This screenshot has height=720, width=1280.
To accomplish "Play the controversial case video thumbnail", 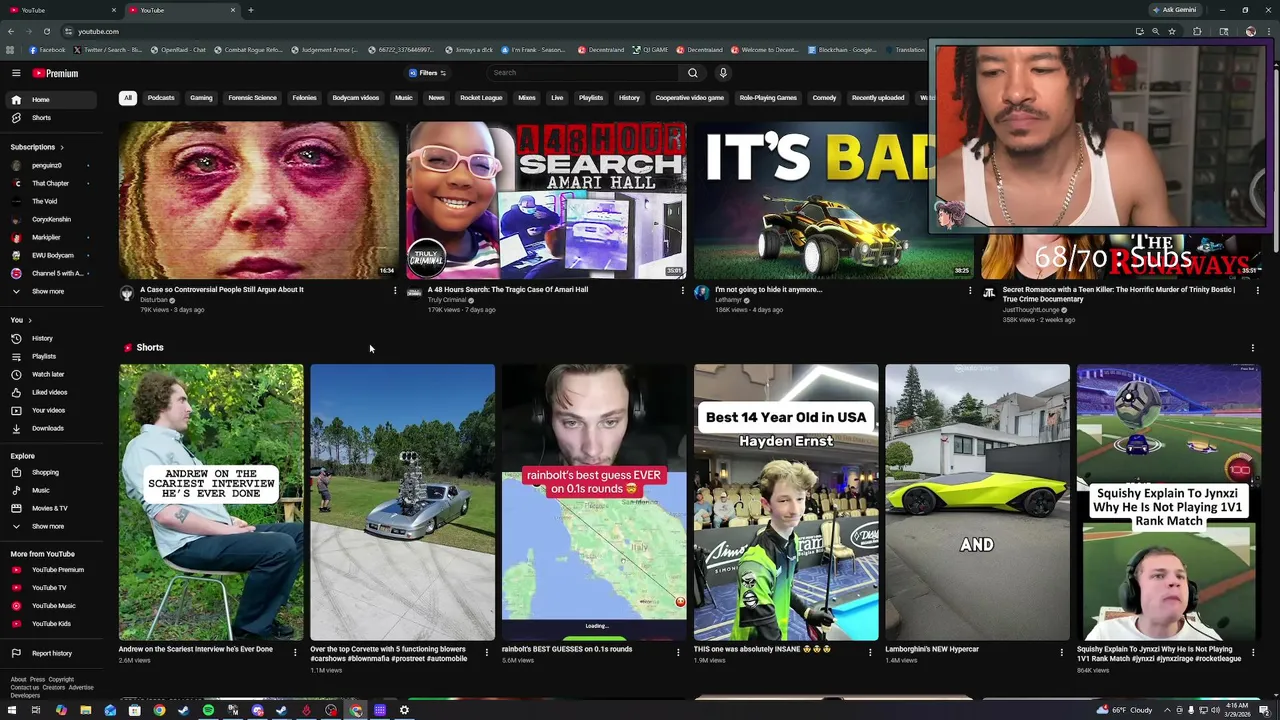I will (259, 200).
